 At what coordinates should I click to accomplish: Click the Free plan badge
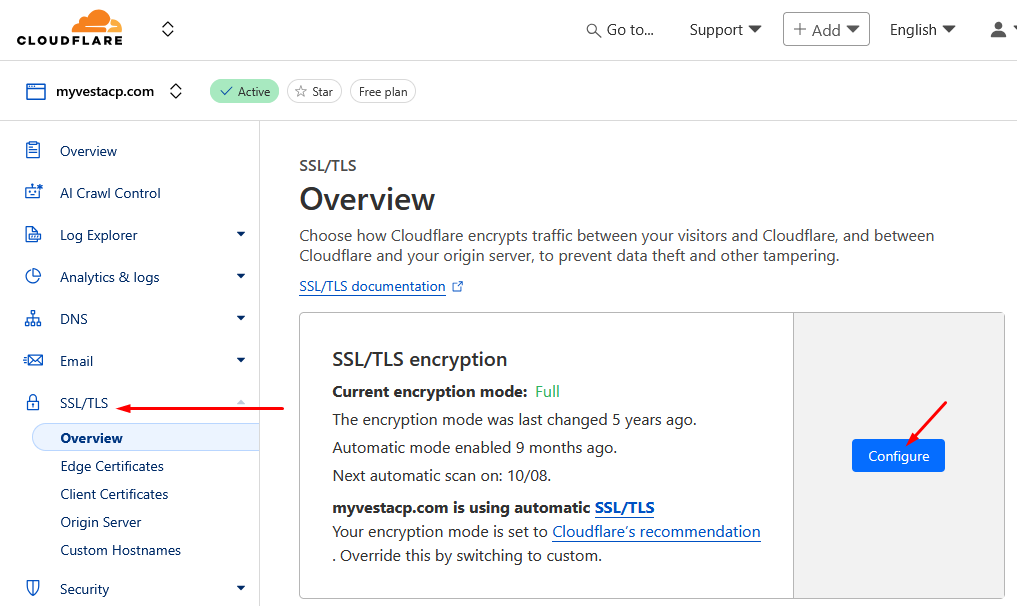[x=383, y=91]
